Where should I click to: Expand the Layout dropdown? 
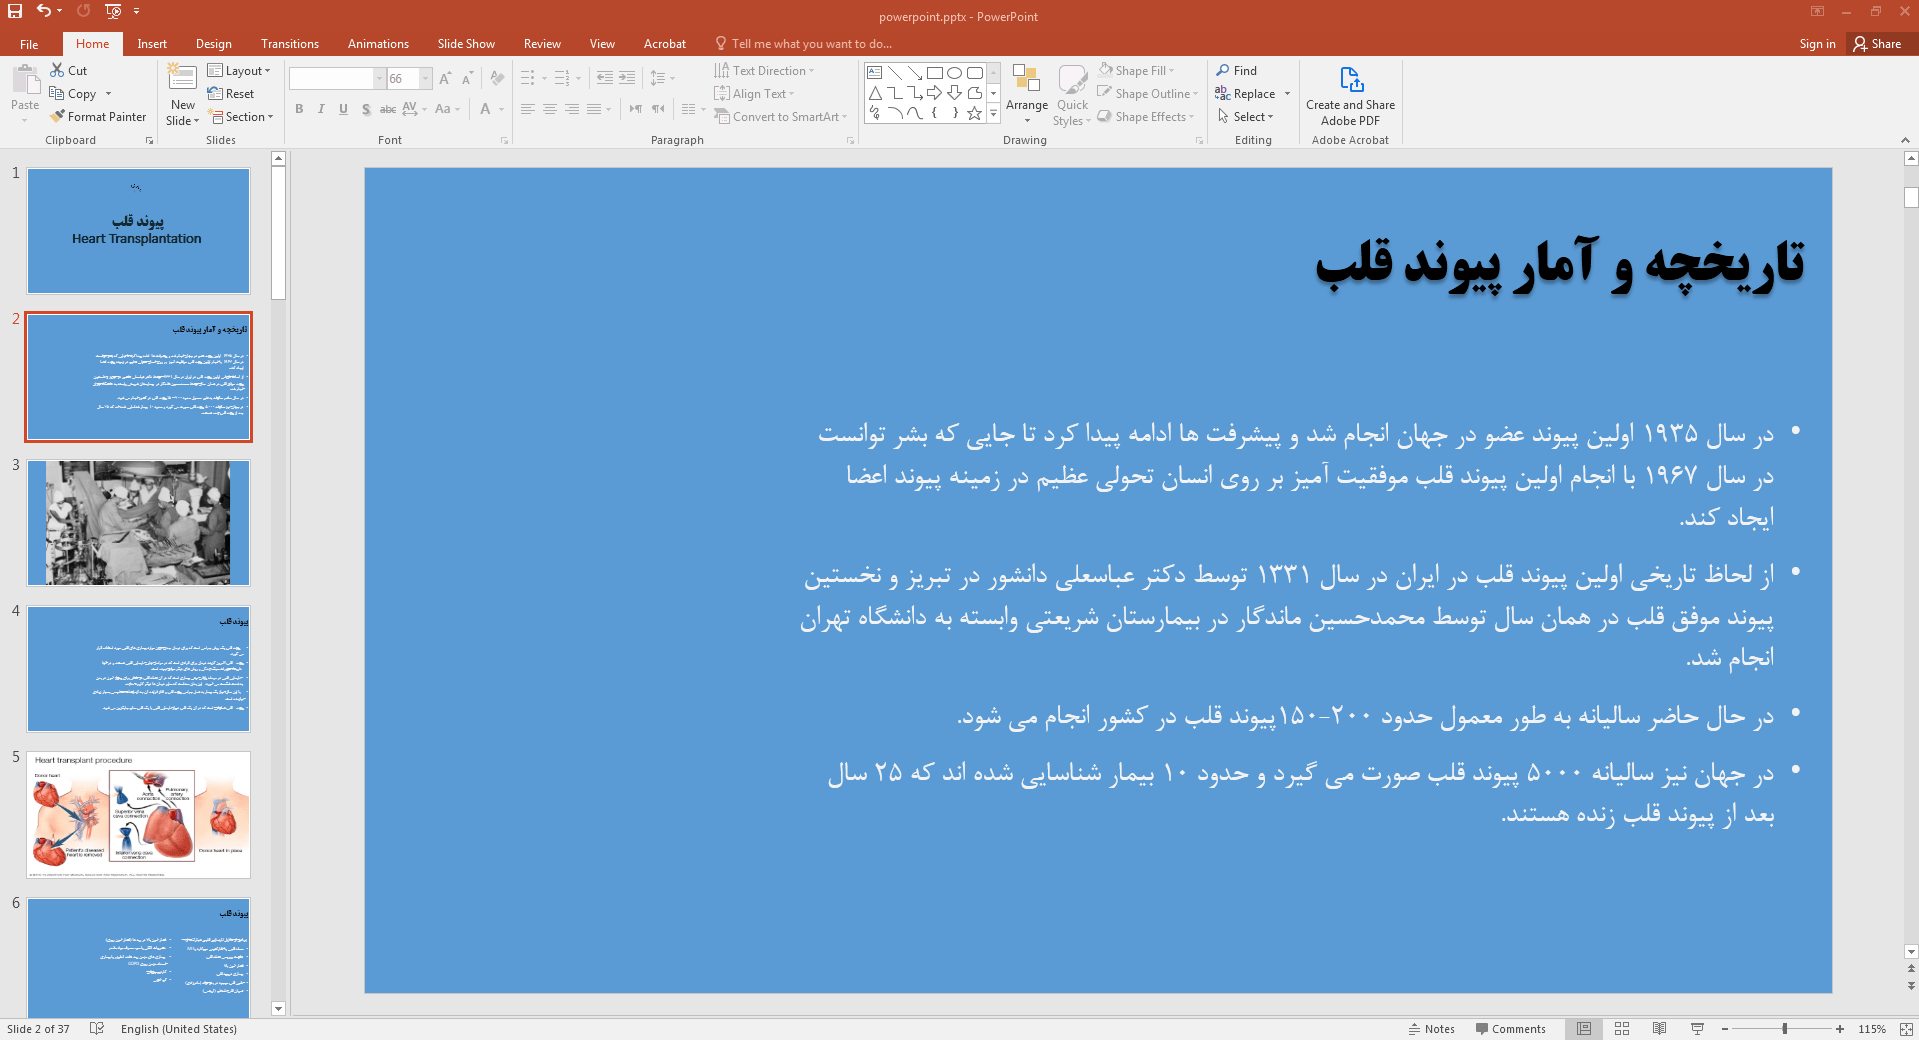click(x=240, y=71)
